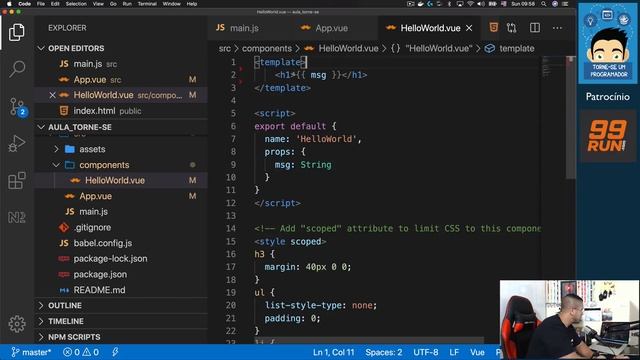This screenshot has height=360, width=640.
Task: Click the editor vertical scrollbar
Action: tap(571, 118)
